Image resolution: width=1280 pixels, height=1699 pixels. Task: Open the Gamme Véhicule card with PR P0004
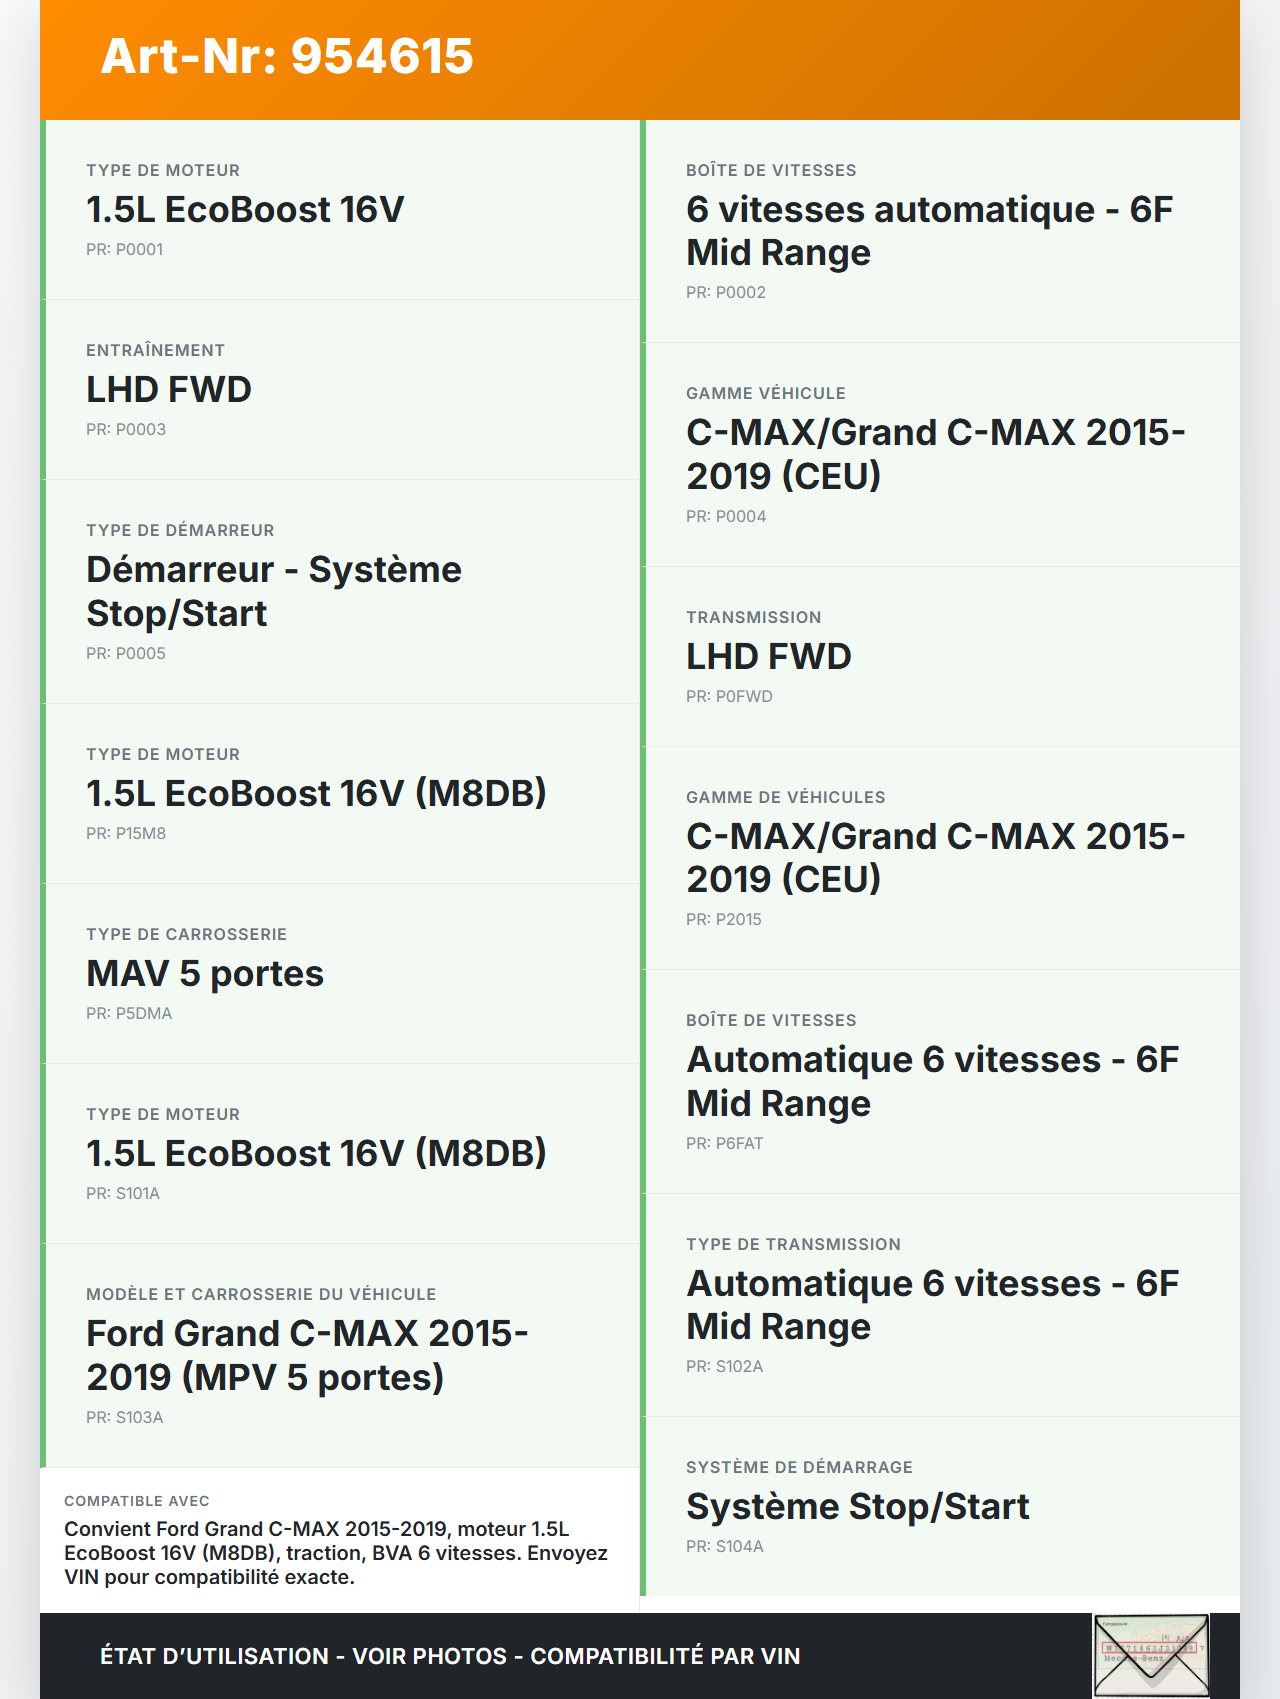940,455
